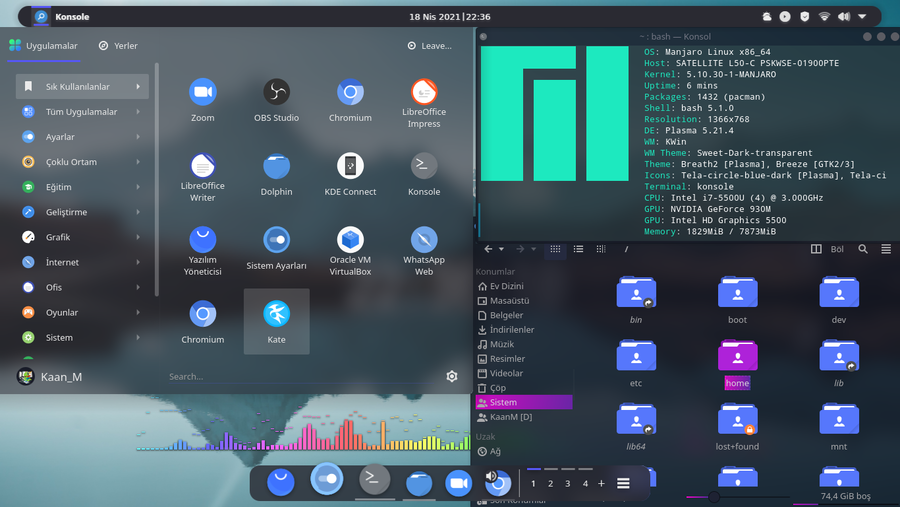Open Ev Dizini in places panel
Screen dimensions: 900x507
tap(506, 286)
